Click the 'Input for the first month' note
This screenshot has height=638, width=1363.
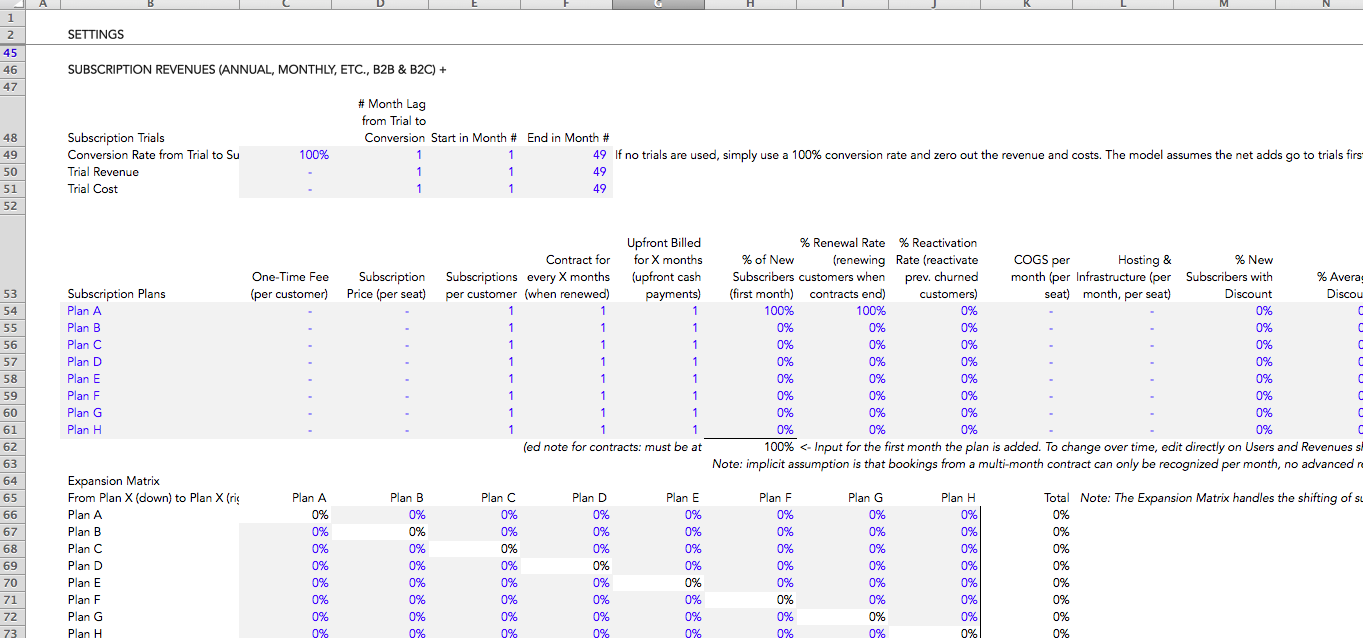pos(1081,447)
